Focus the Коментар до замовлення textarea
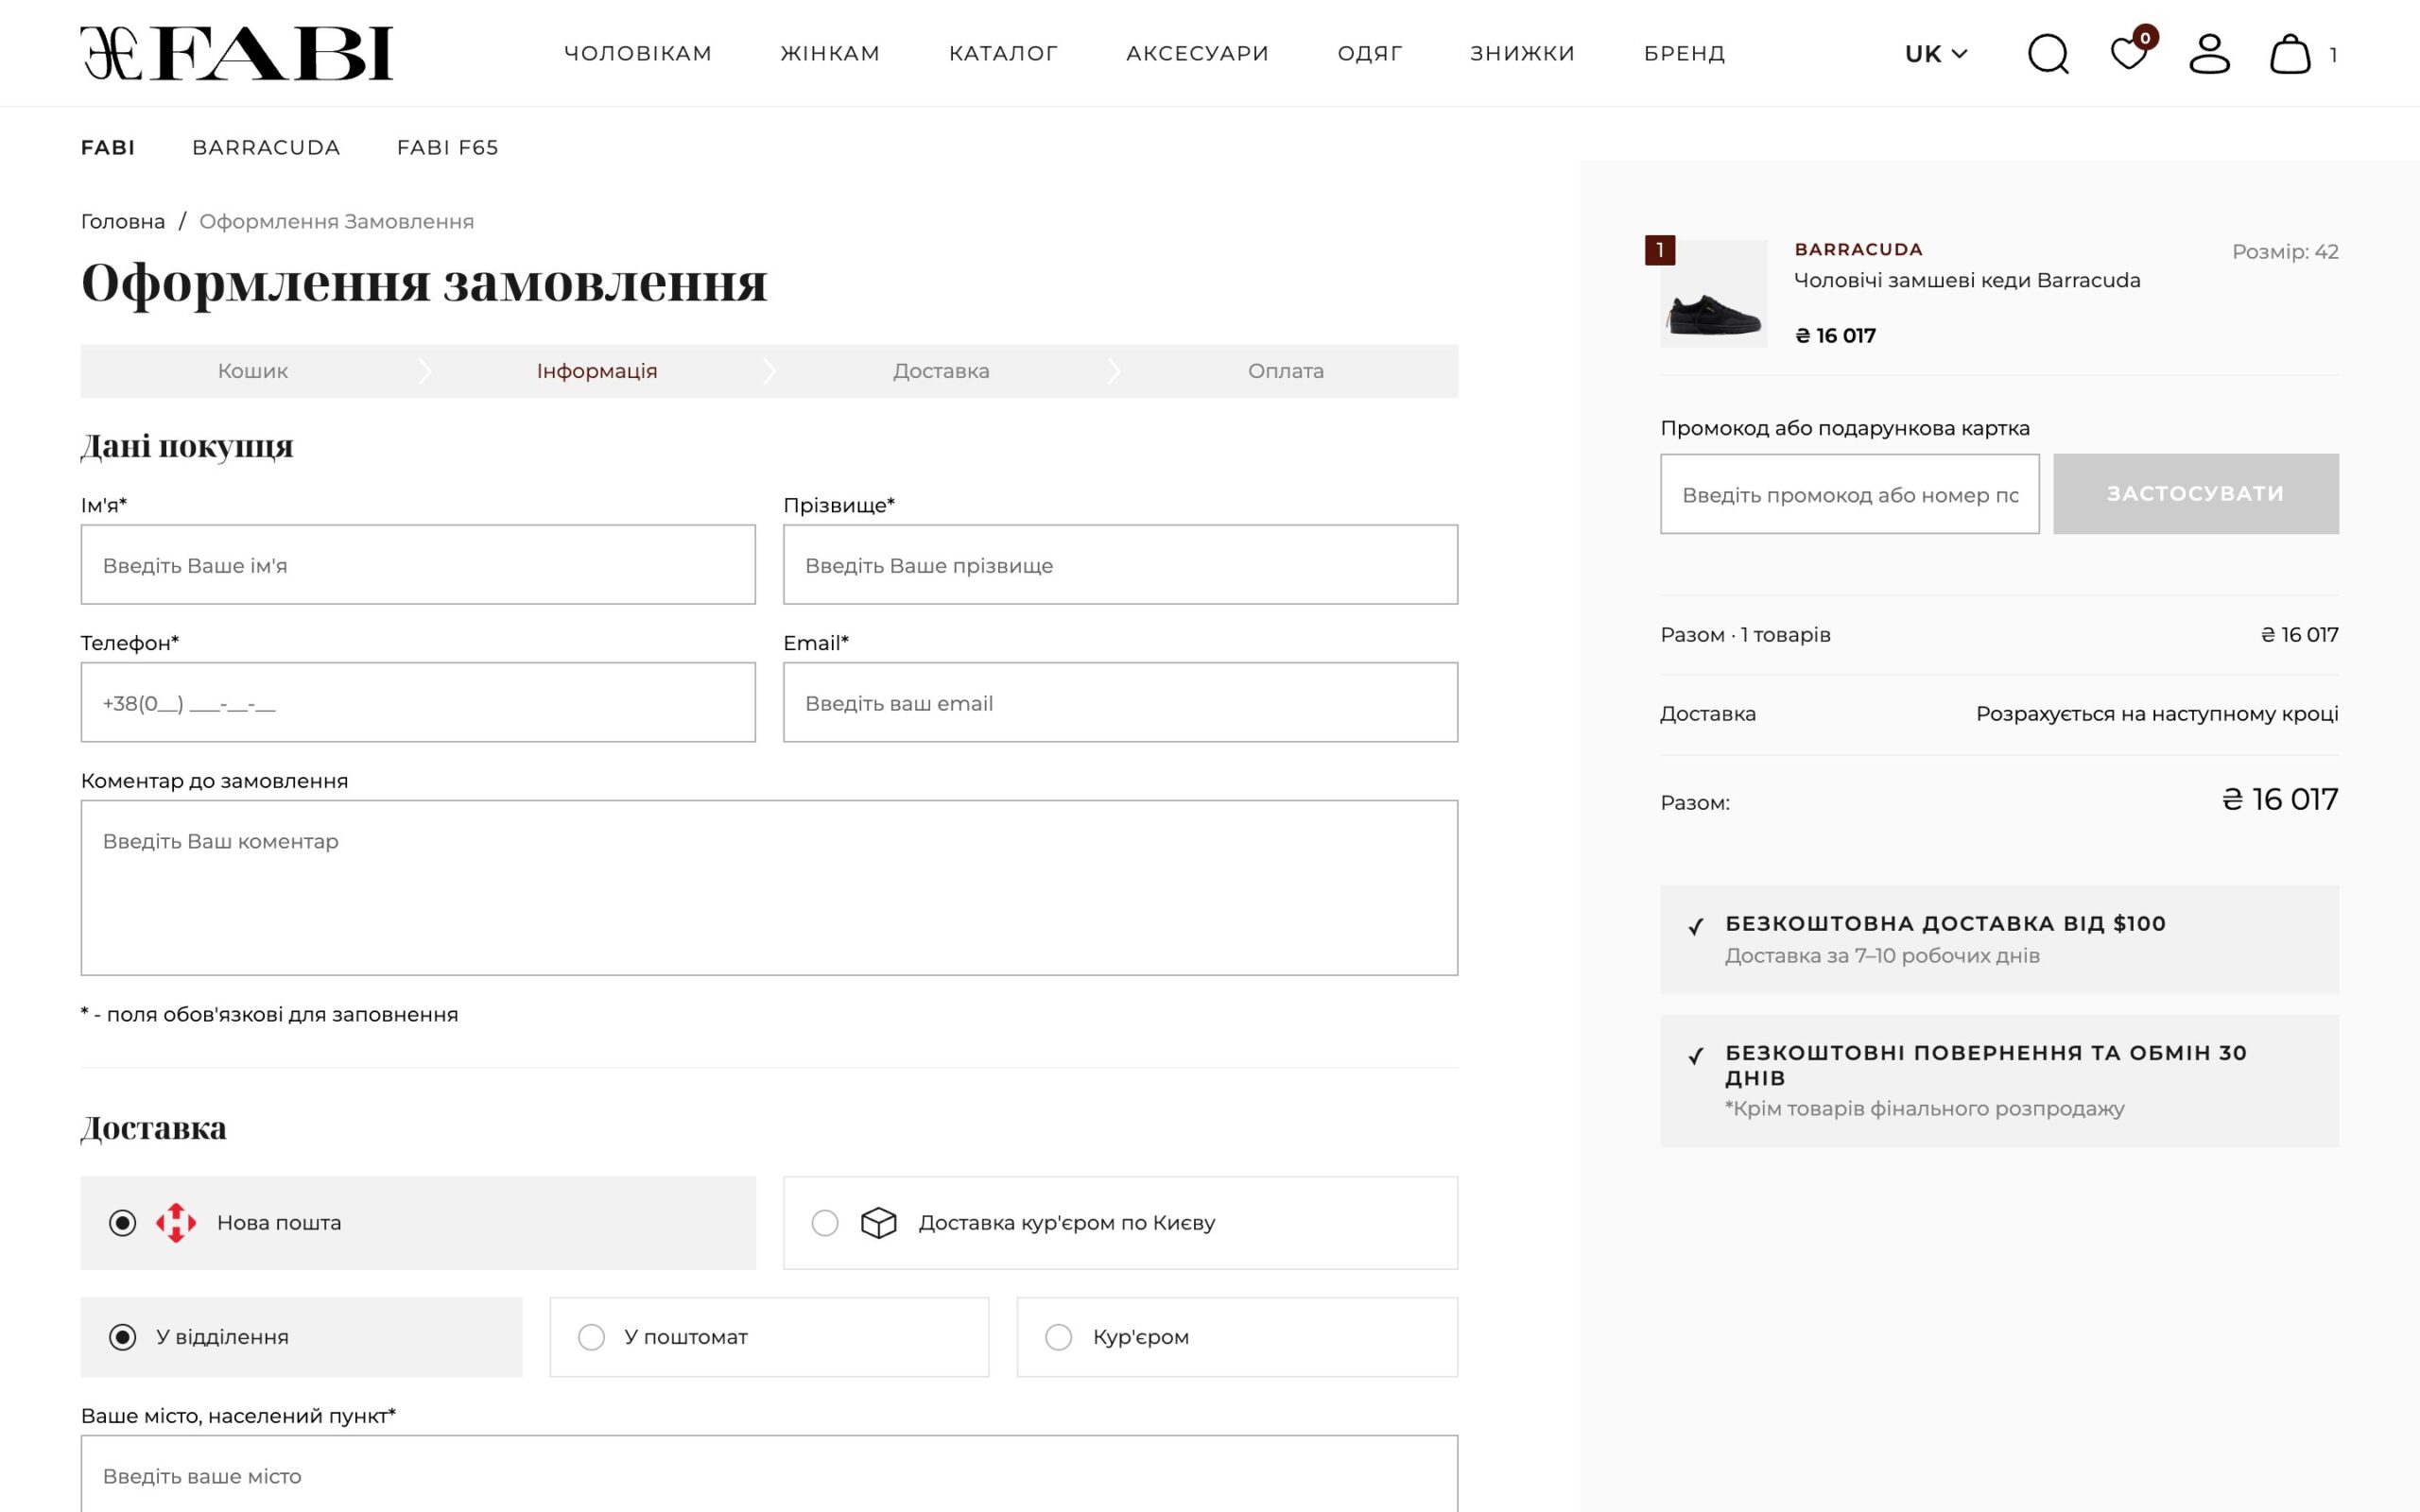 (769, 887)
